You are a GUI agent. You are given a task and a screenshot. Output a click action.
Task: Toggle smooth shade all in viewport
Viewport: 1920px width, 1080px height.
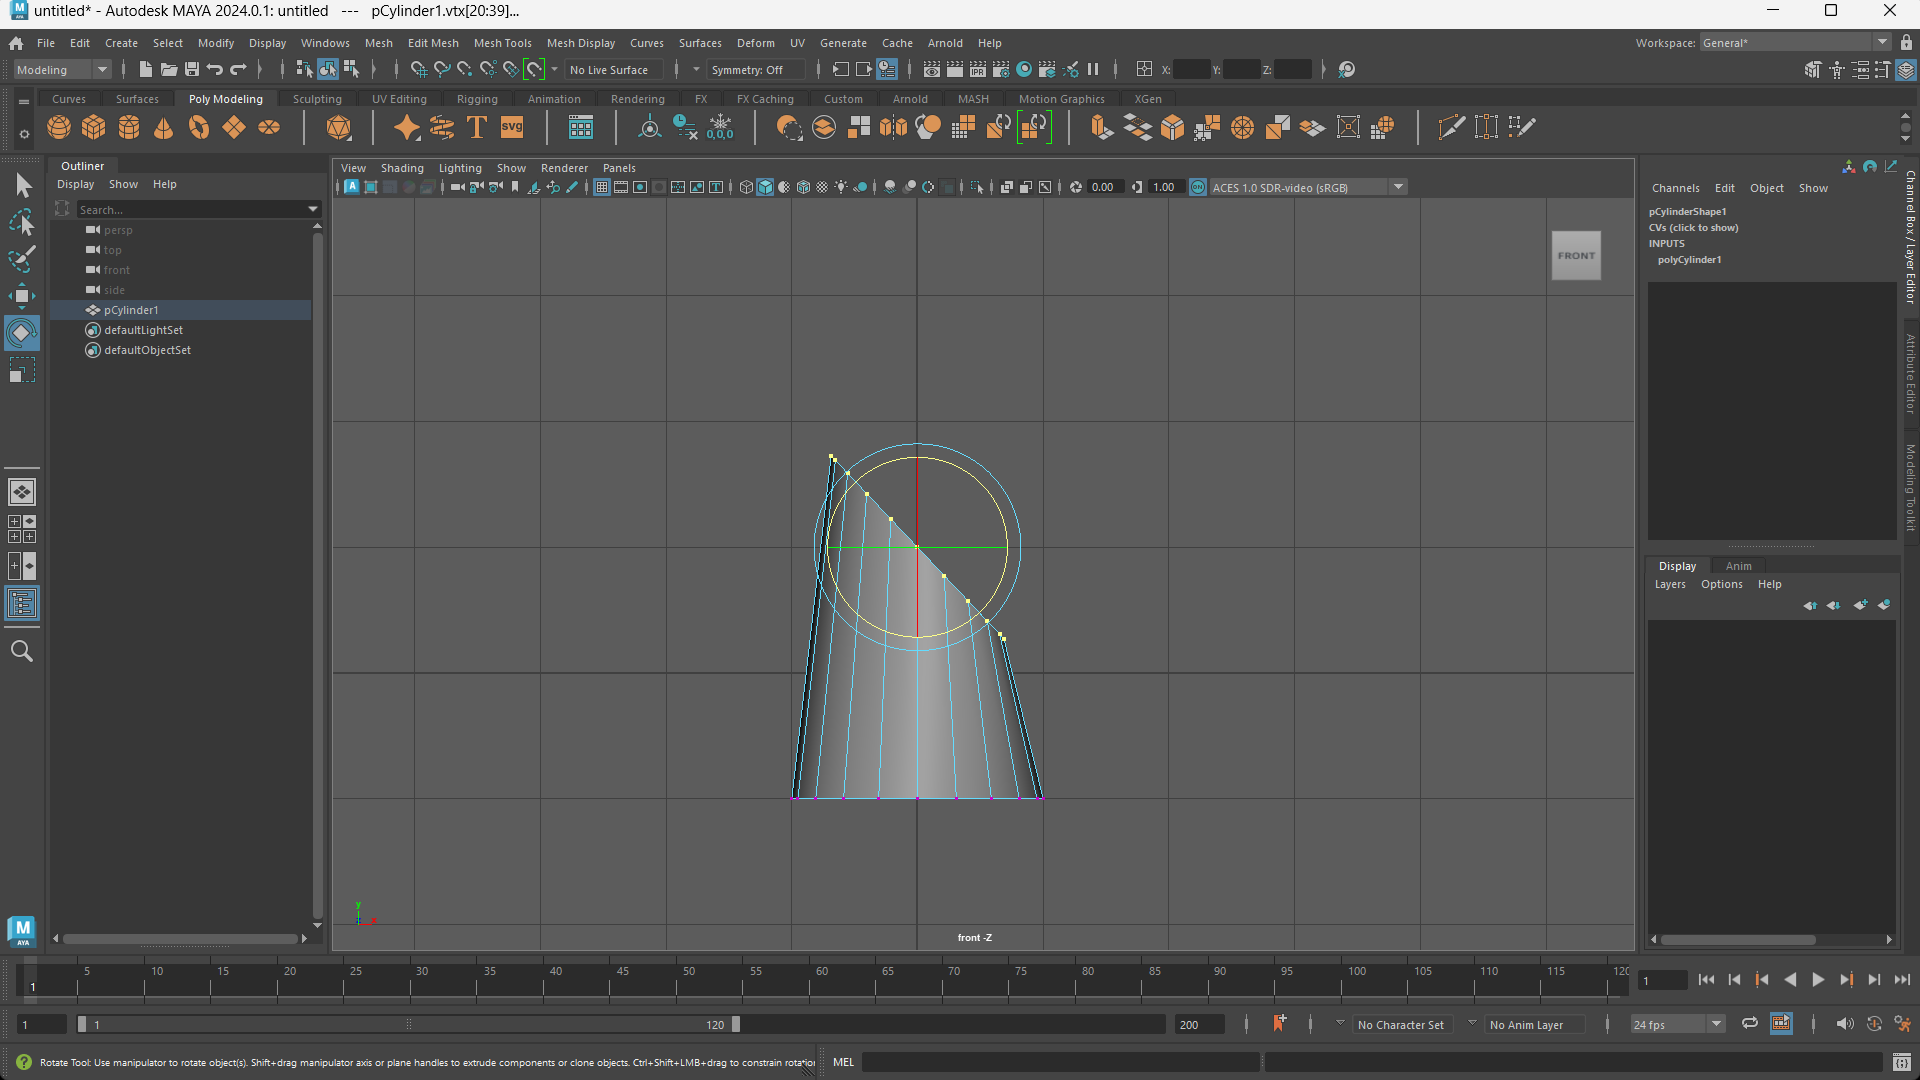tap(765, 188)
